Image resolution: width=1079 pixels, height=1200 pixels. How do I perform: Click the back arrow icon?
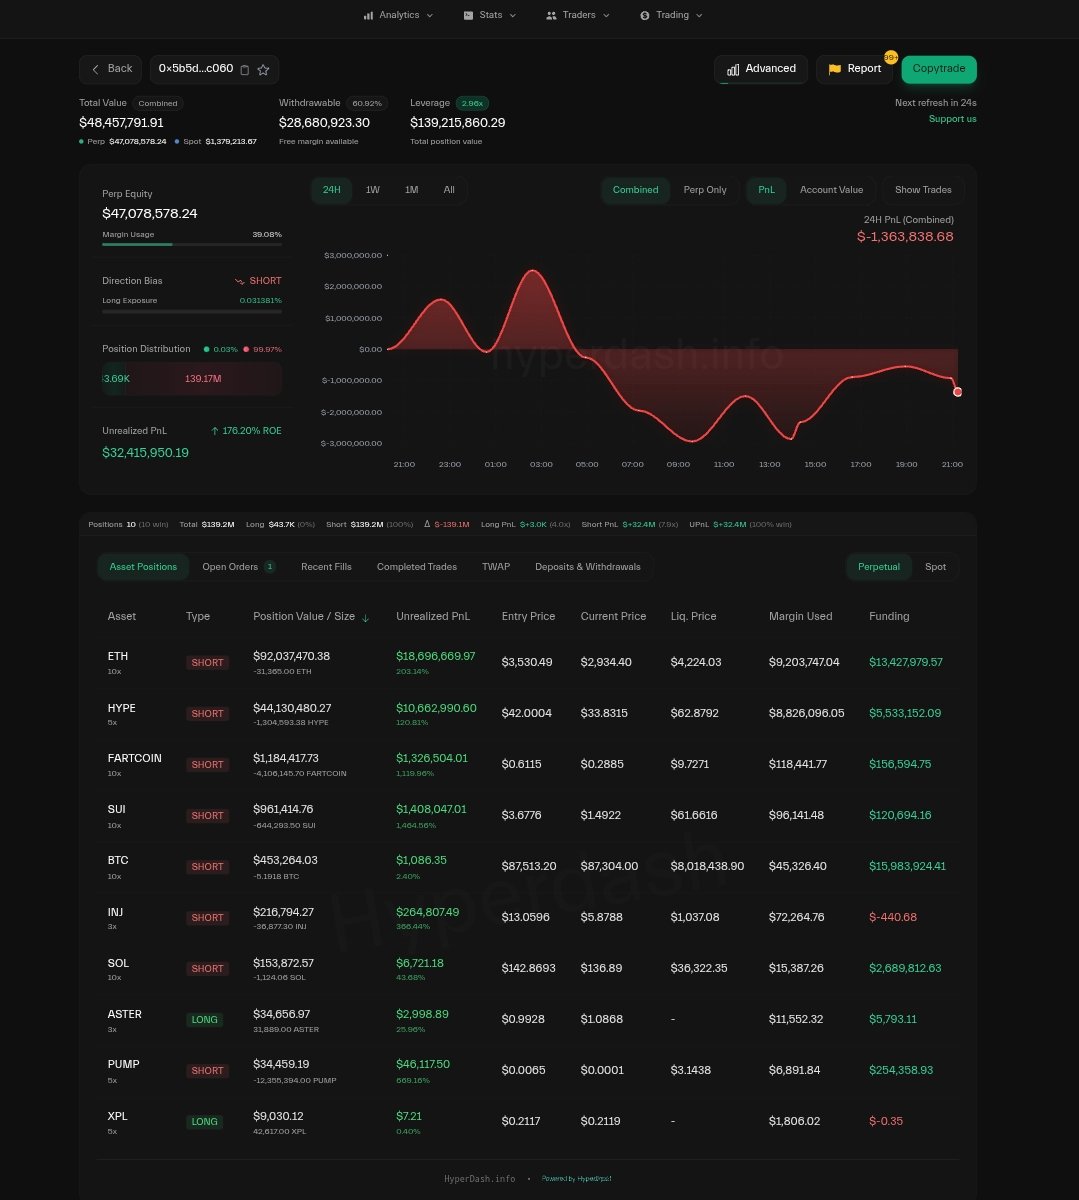[x=96, y=69]
